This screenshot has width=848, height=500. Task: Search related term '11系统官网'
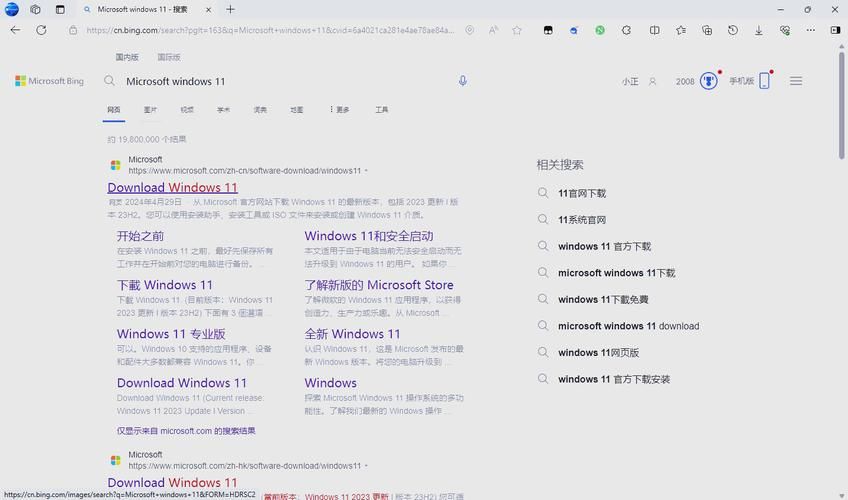(582, 220)
